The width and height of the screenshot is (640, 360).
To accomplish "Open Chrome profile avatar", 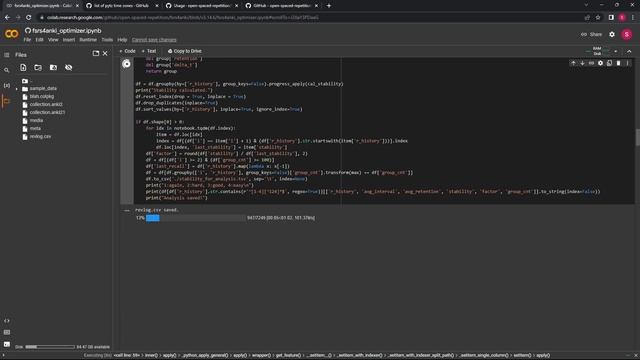I will click(622, 18).
